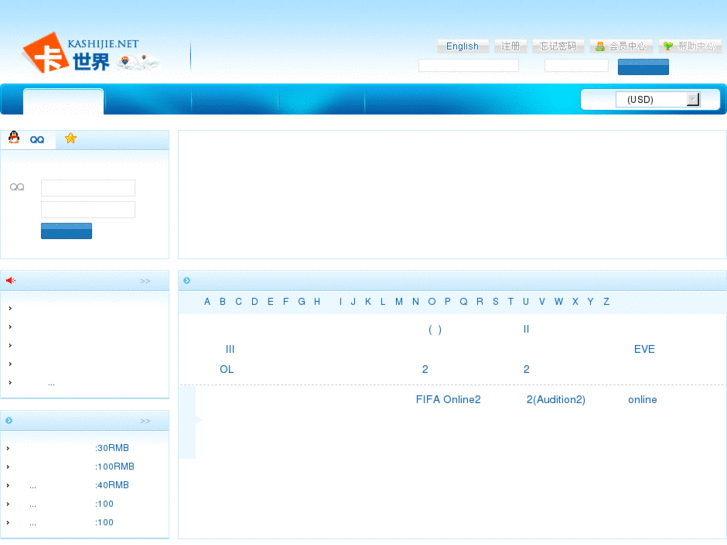Viewport: 727px width, 545px height.
Task: Focus the input field beside the QQ label
Action: (x=88, y=188)
